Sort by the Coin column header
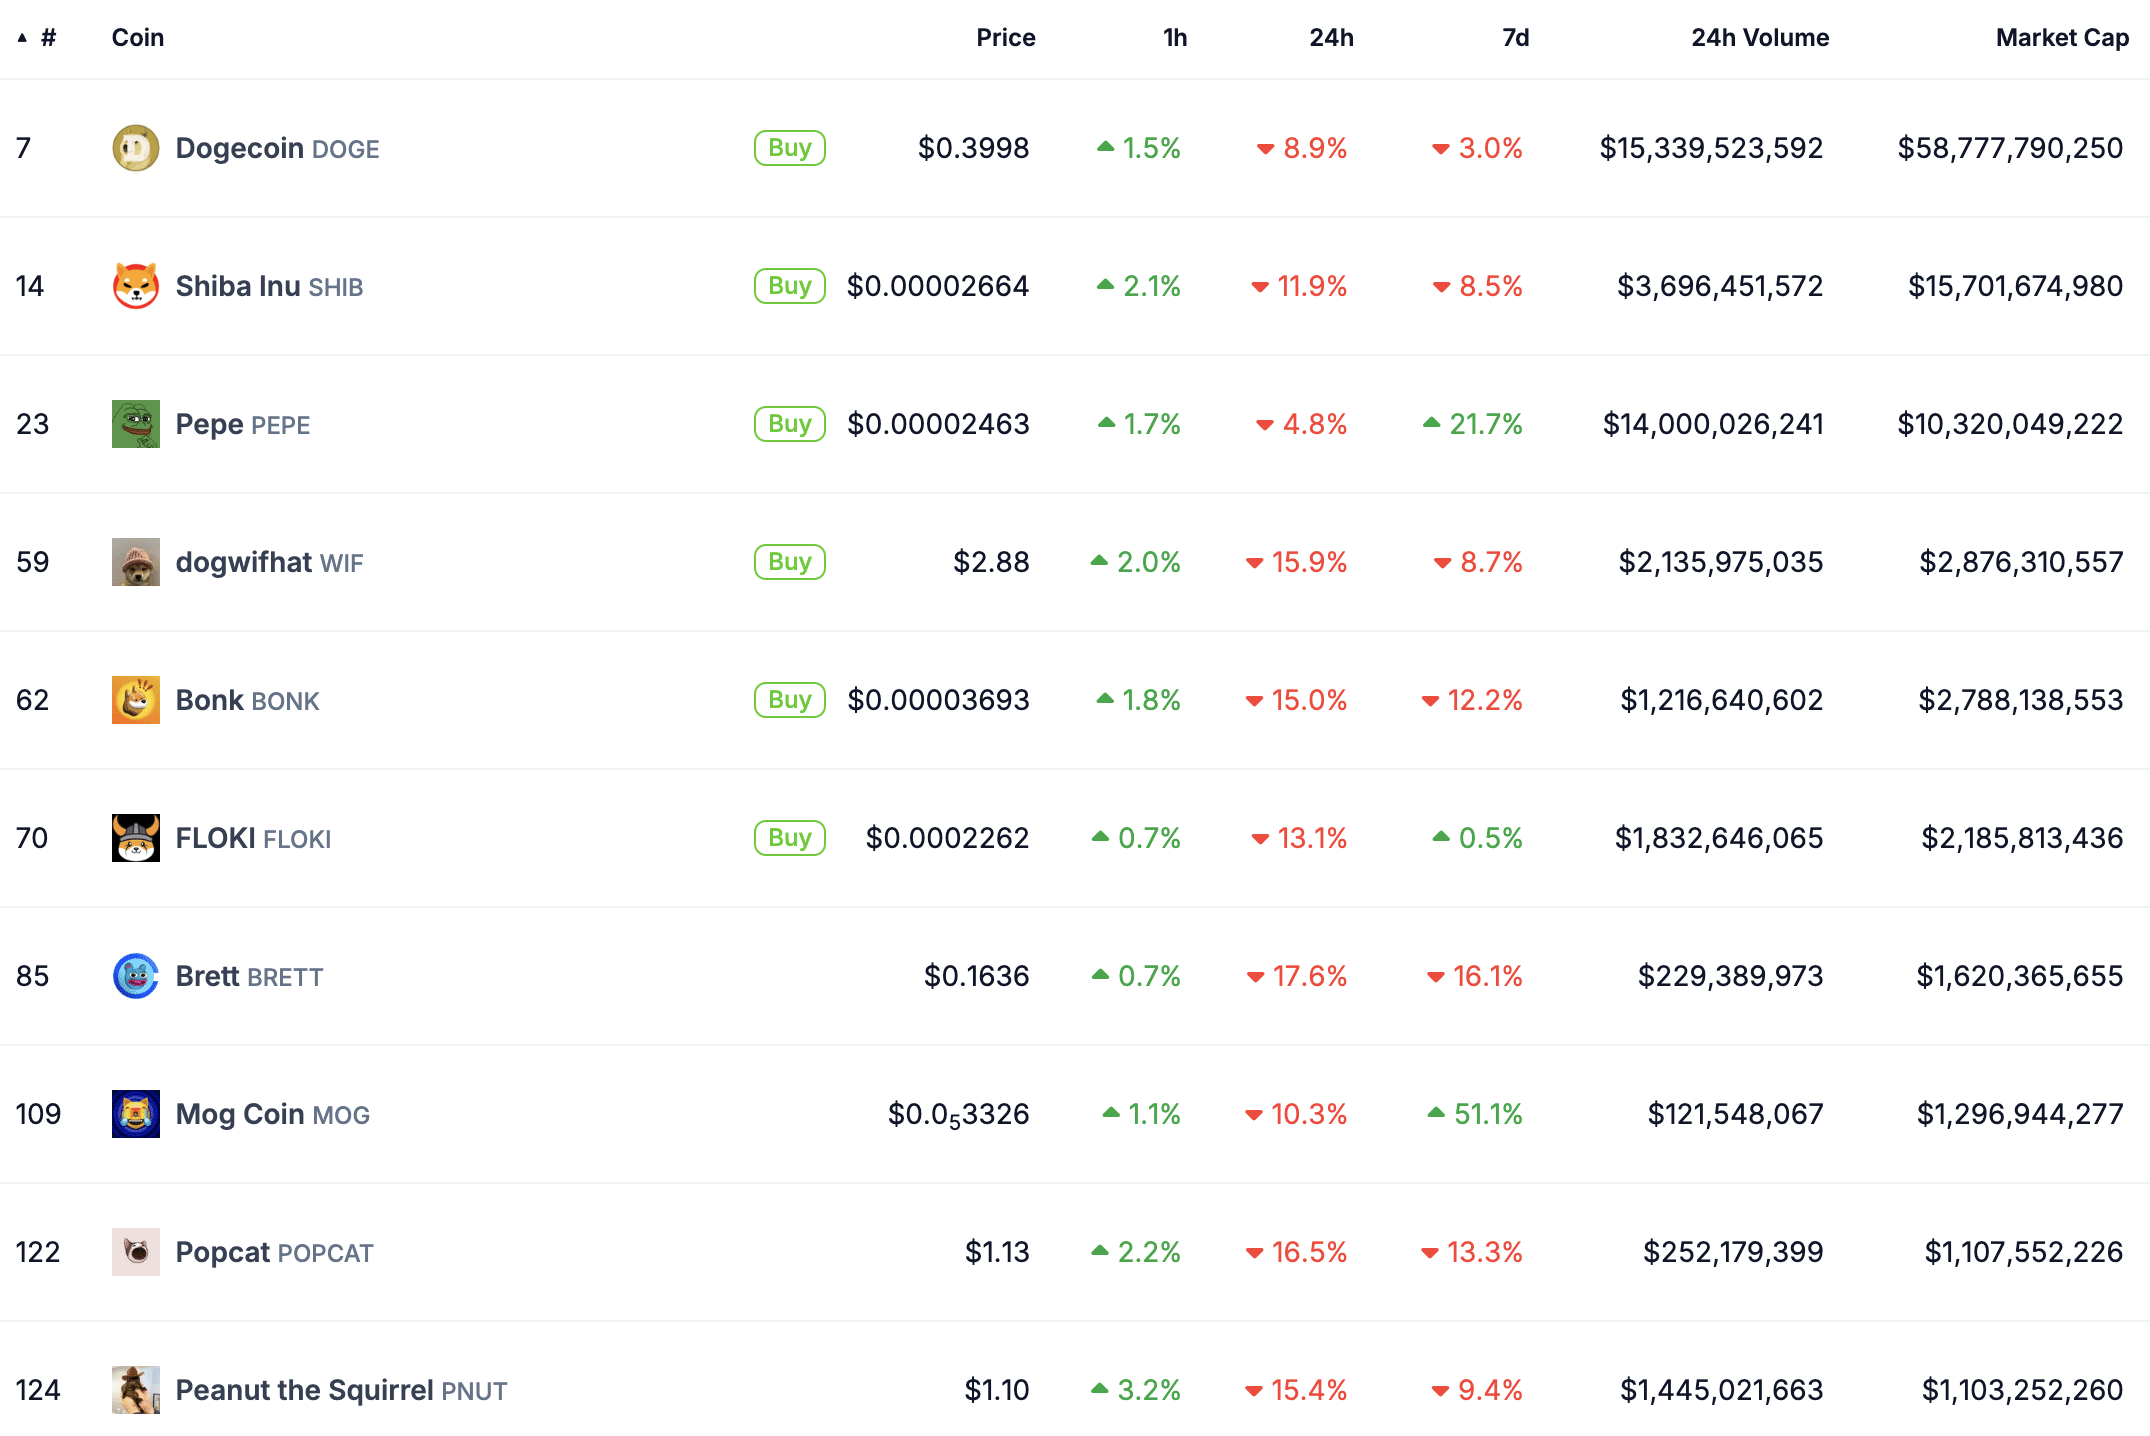2150x1436 pixels. 138,38
